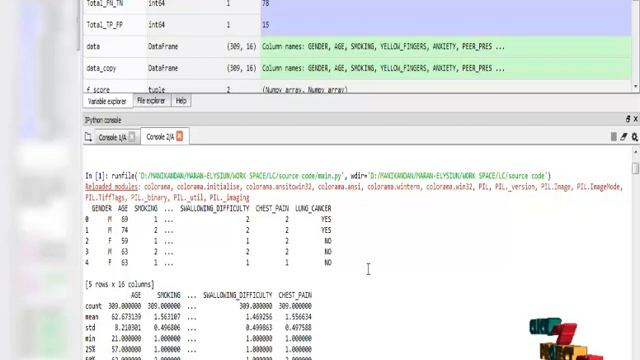The image size is (640, 360).
Task: Close the Console 2/A tab
Action: coord(180,136)
